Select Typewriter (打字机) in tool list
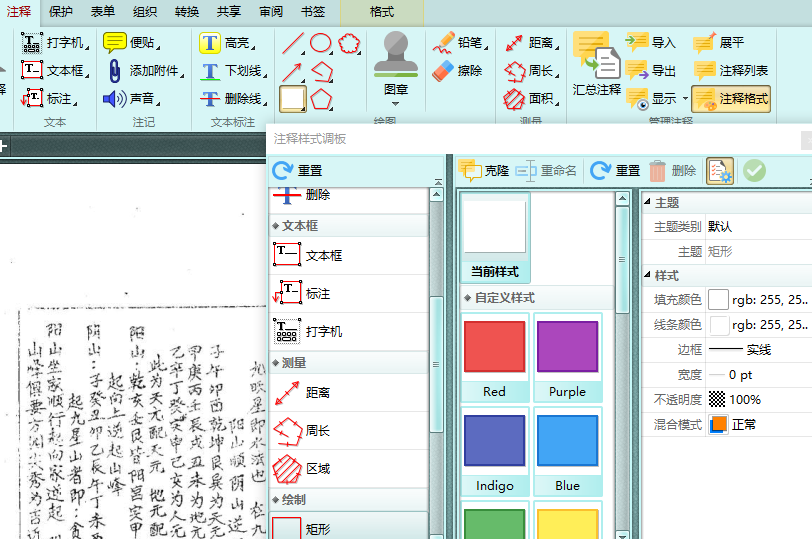The image size is (812, 539). point(349,331)
